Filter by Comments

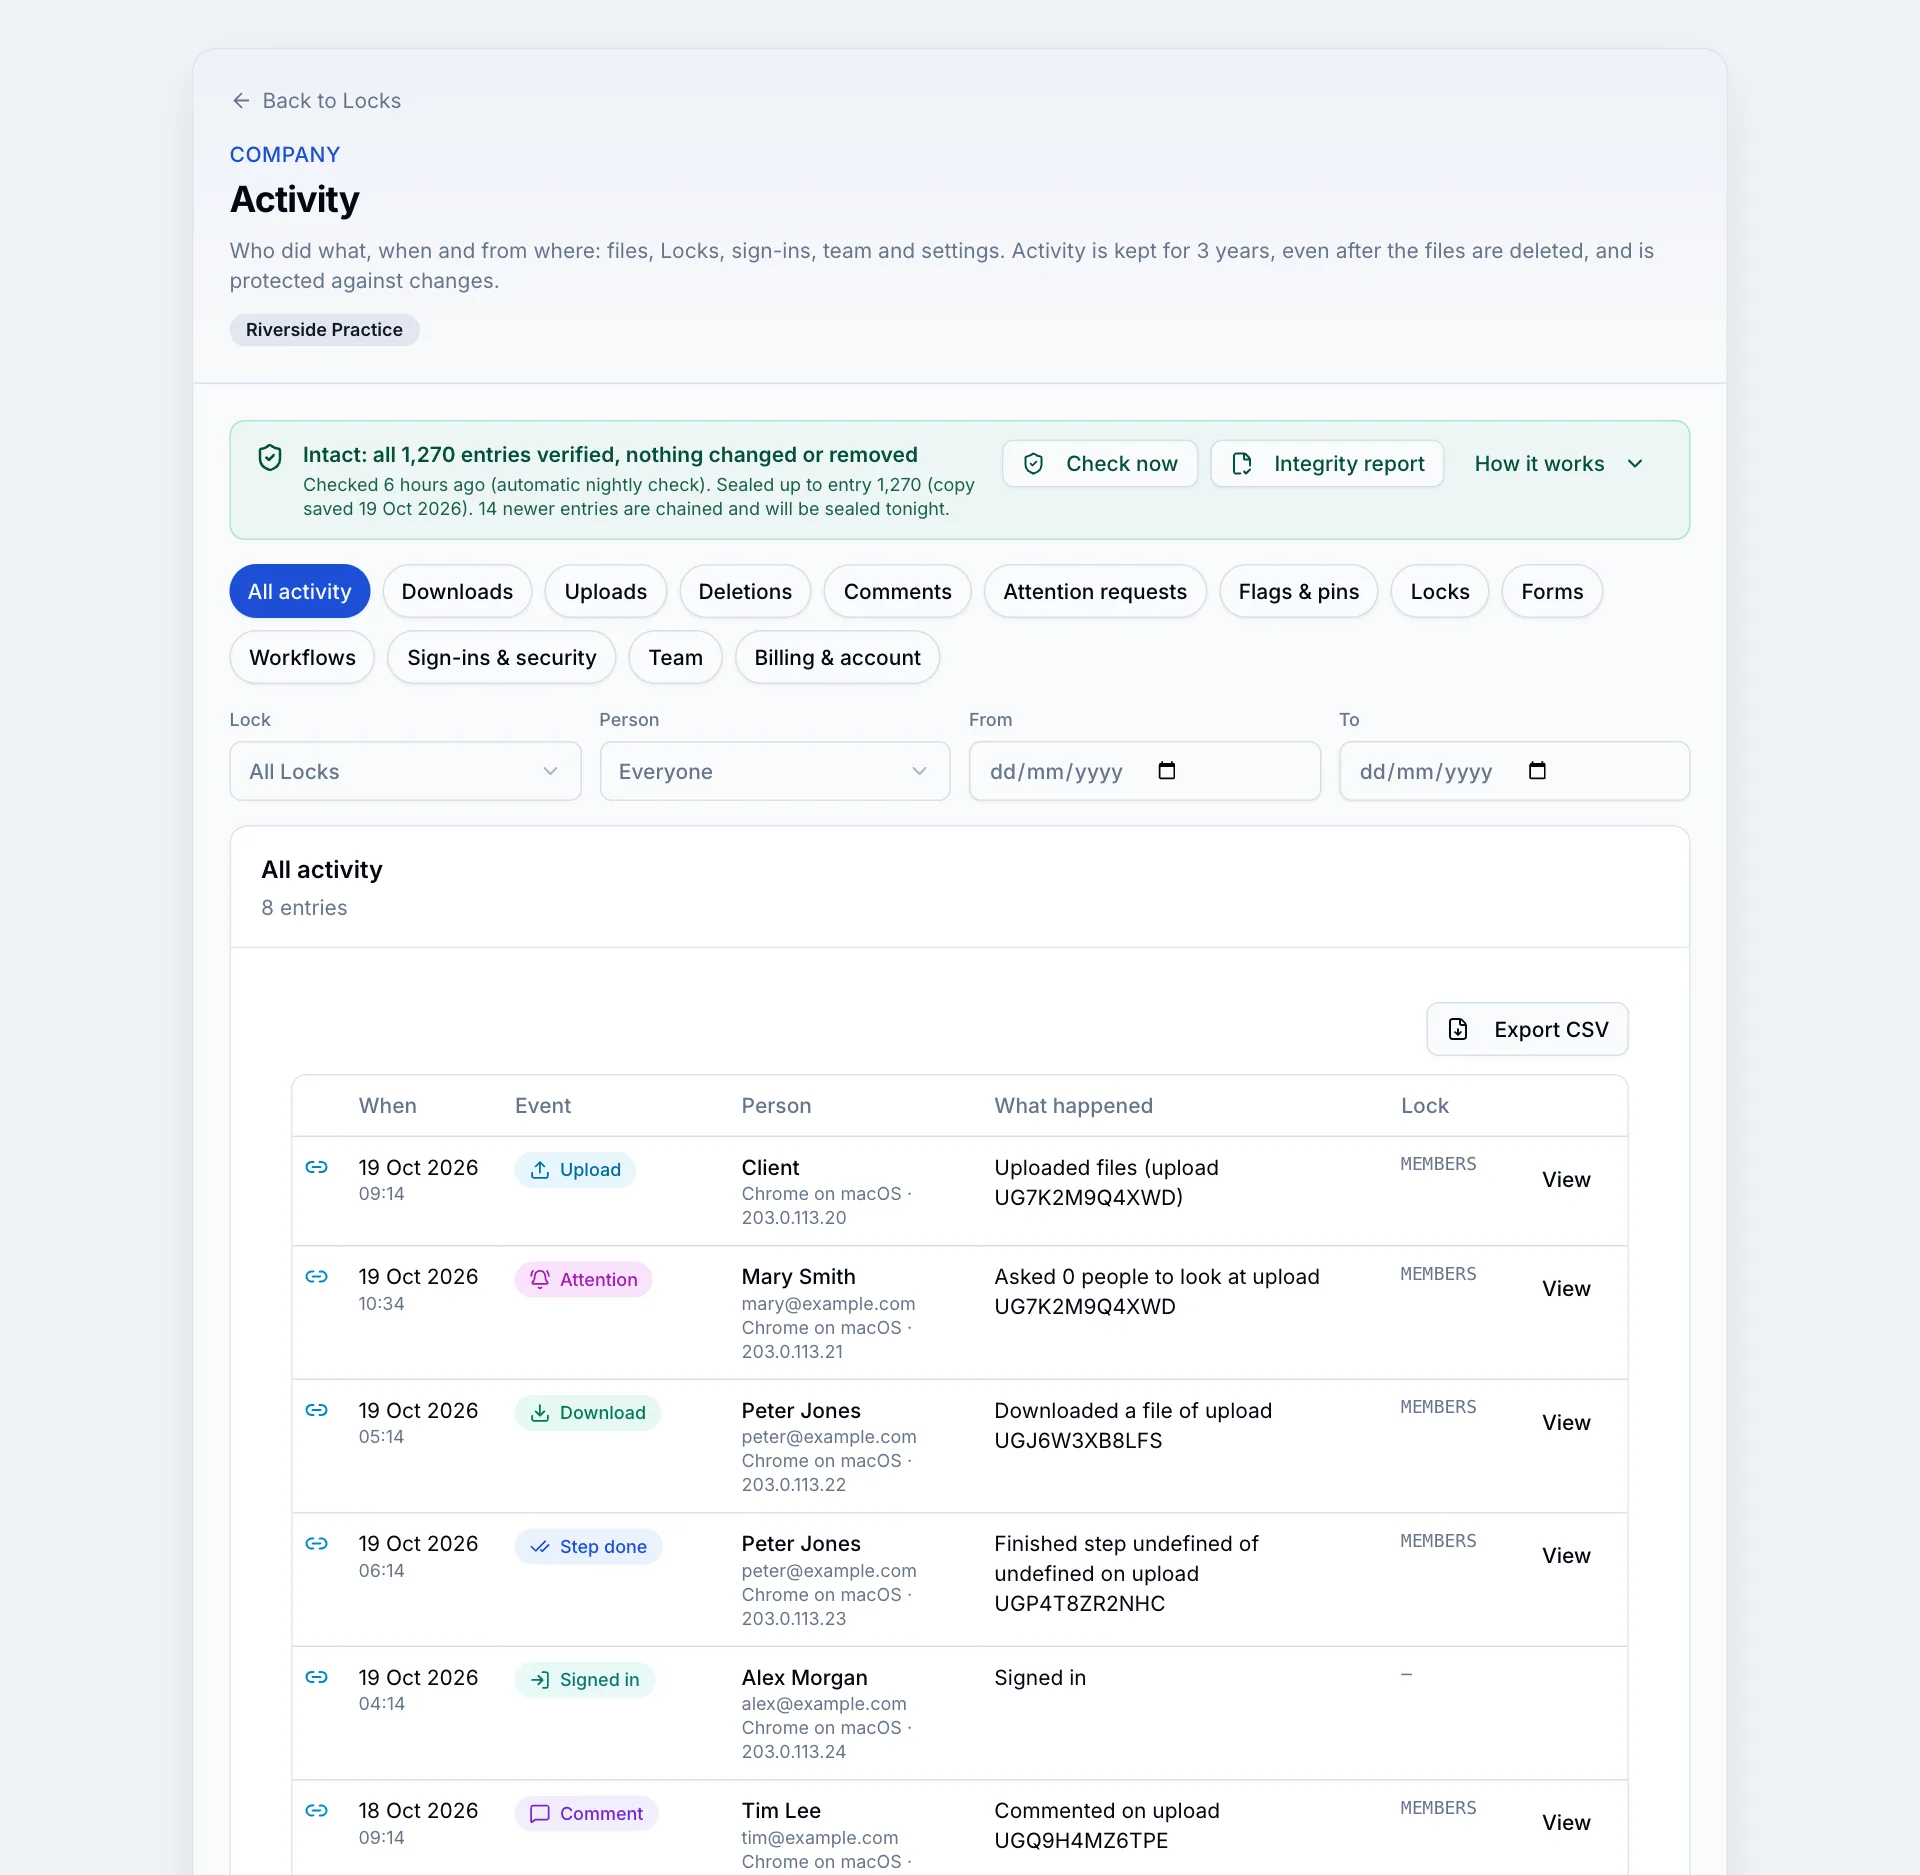[898, 591]
